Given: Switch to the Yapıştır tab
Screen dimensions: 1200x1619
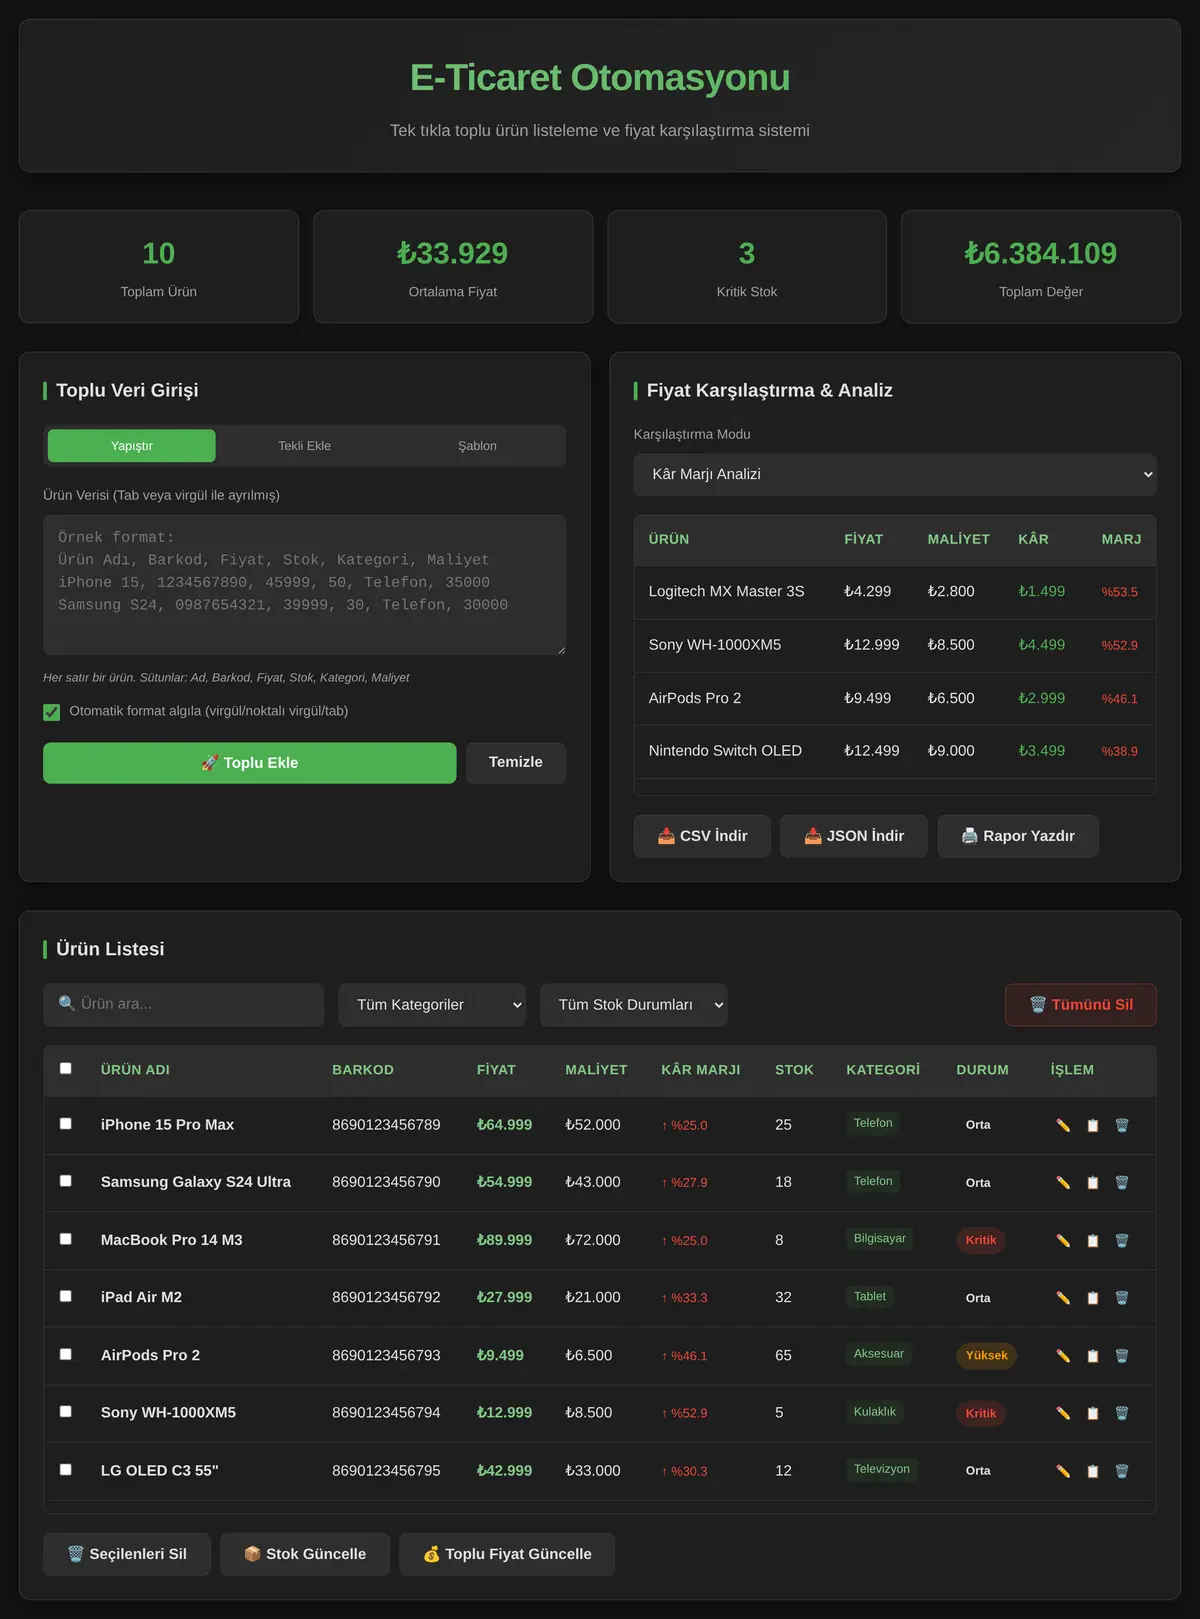Looking at the screenshot, I should pyautogui.click(x=132, y=446).
